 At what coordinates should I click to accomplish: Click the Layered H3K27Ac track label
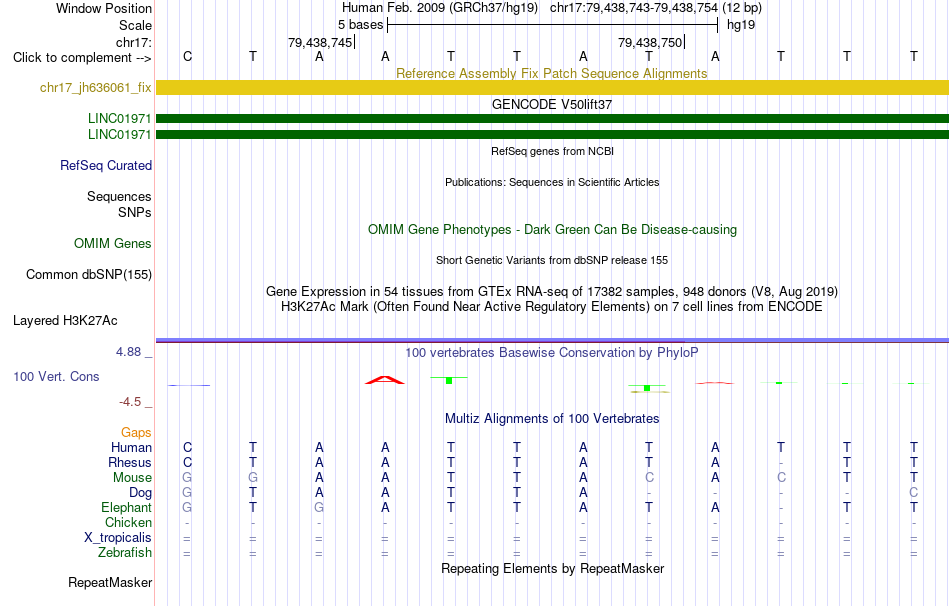pyautogui.click(x=65, y=321)
